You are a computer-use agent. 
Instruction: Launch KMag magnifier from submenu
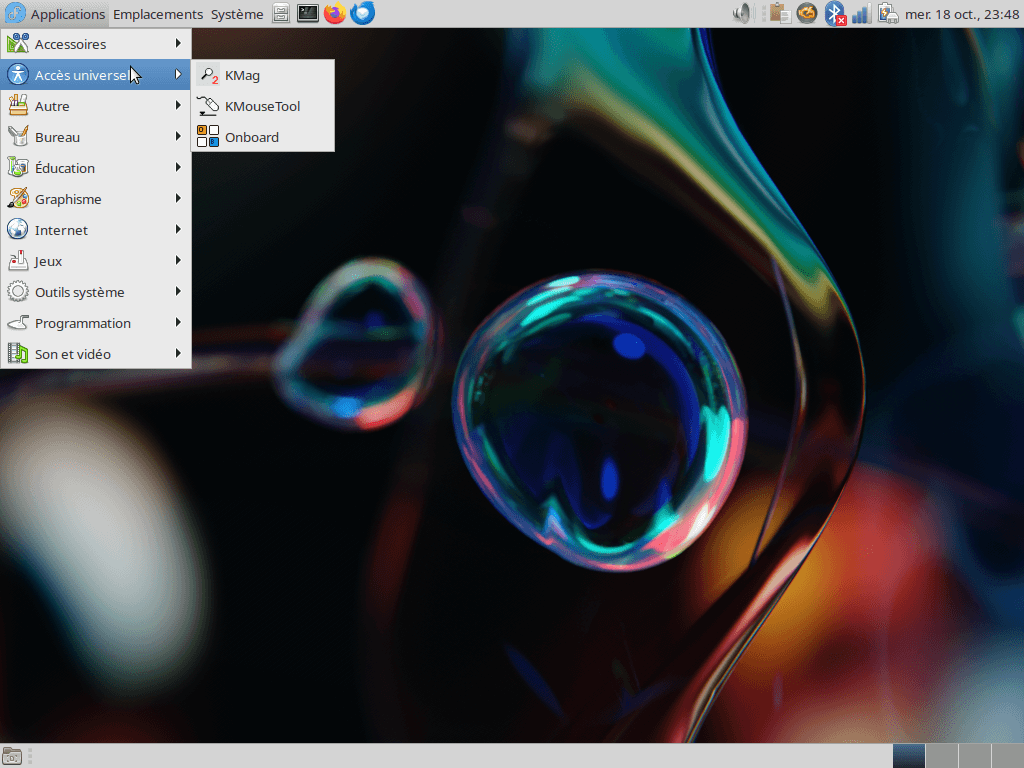click(263, 75)
